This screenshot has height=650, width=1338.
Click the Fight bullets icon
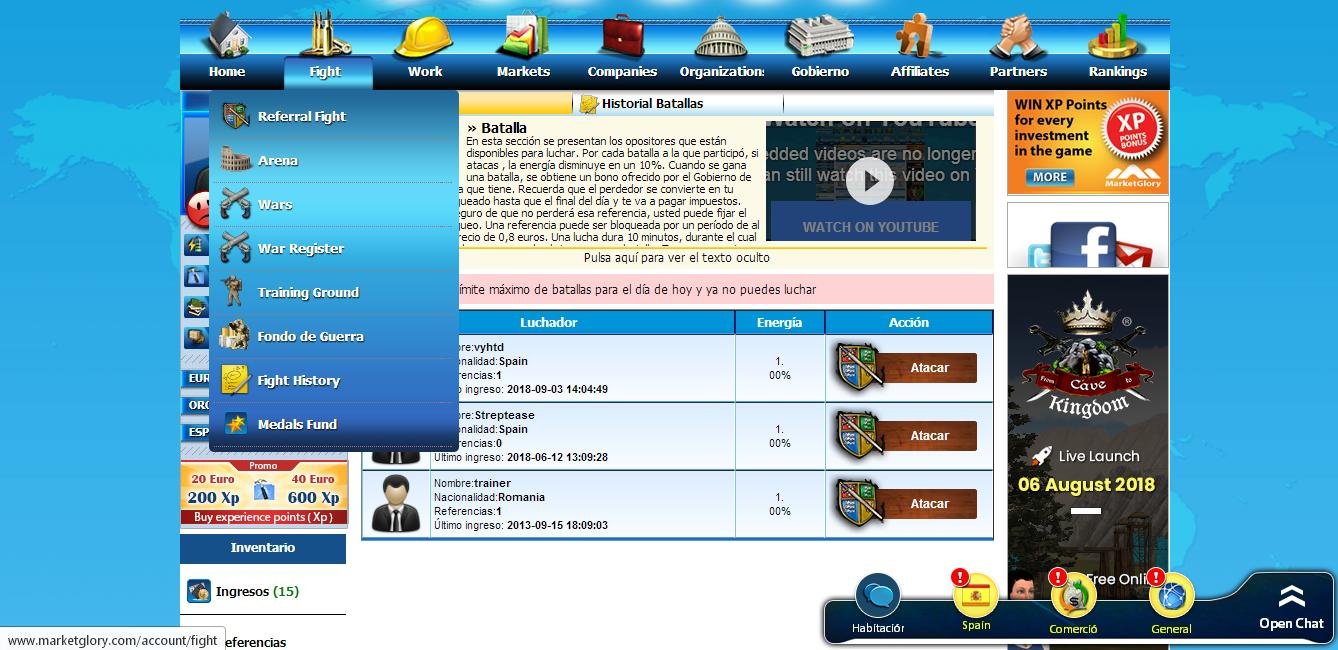click(327, 34)
